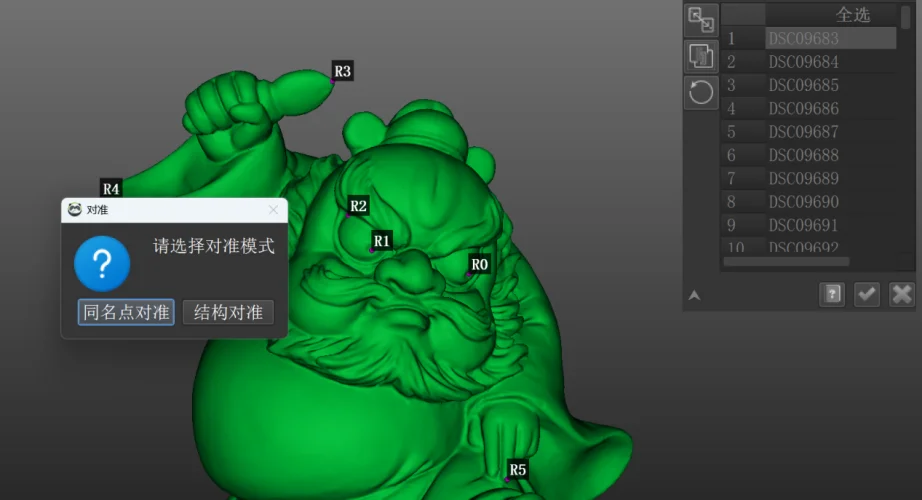Click the horizontal scrollbar under the image list
Viewport: 922px width, 500px height.
click(x=786, y=262)
